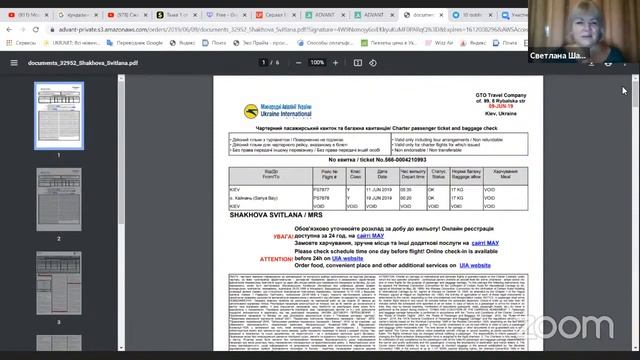Click the red ATTENTION! label

(276, 259)
